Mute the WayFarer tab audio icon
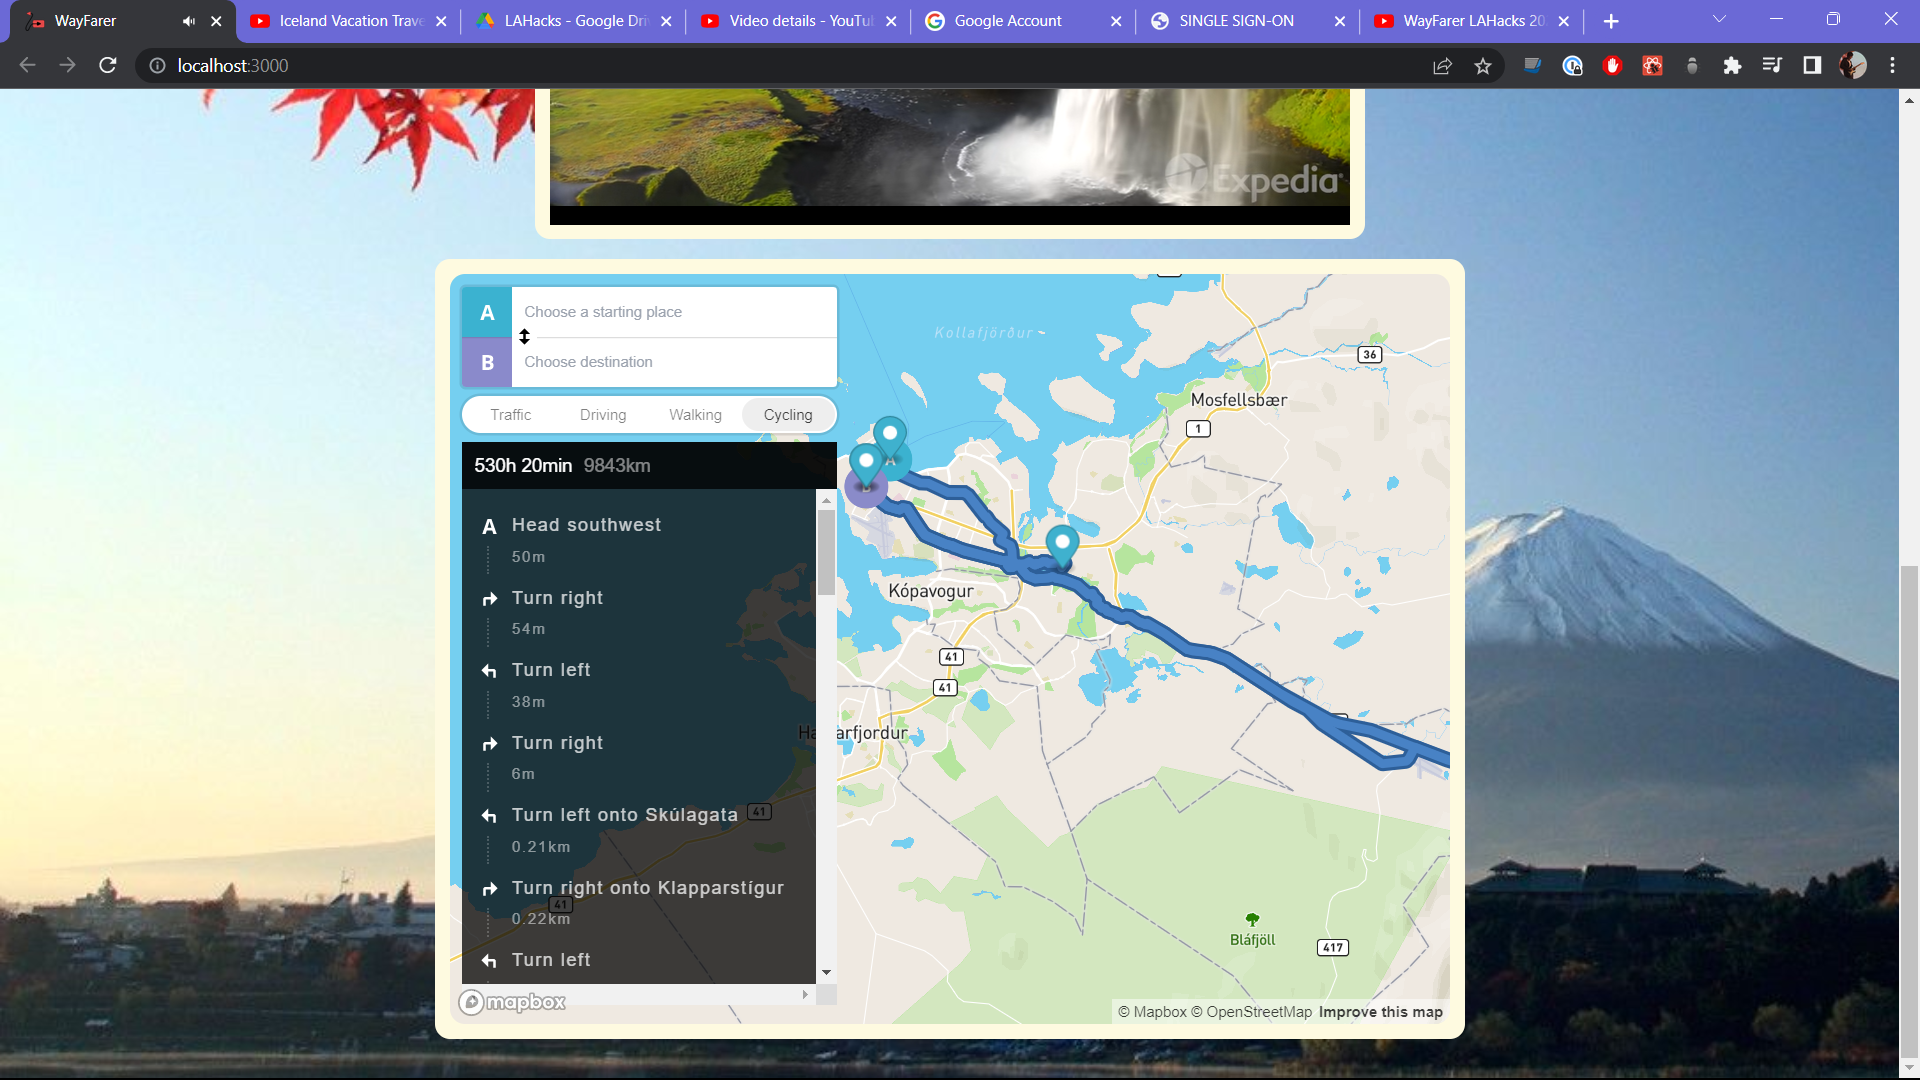Image resolution: width=1920 pixels, height=1080 pixels. [188, 21]
